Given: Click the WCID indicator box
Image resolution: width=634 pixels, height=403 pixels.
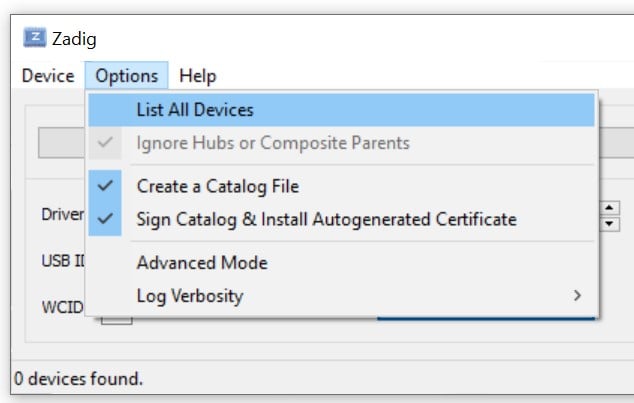Looking at the screenshot, I should (x=117, y=319).
